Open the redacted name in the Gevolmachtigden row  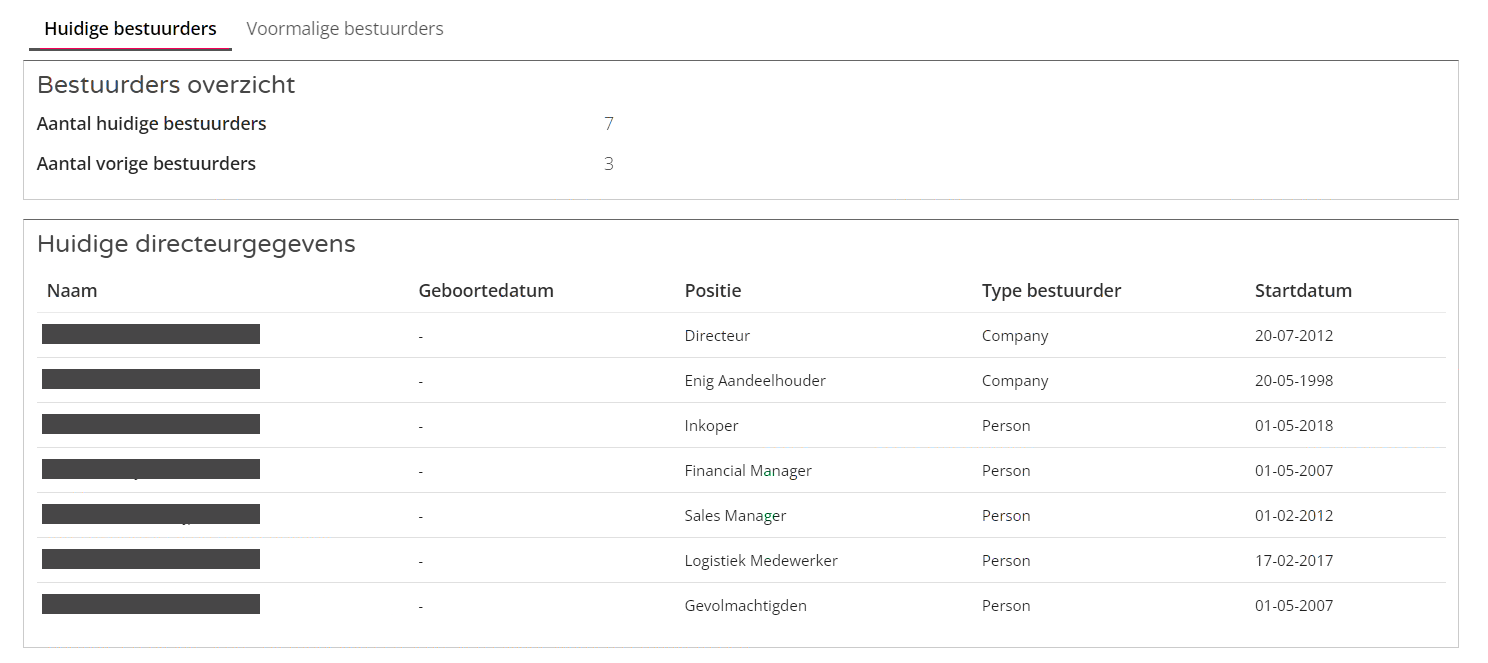(151, 605)
